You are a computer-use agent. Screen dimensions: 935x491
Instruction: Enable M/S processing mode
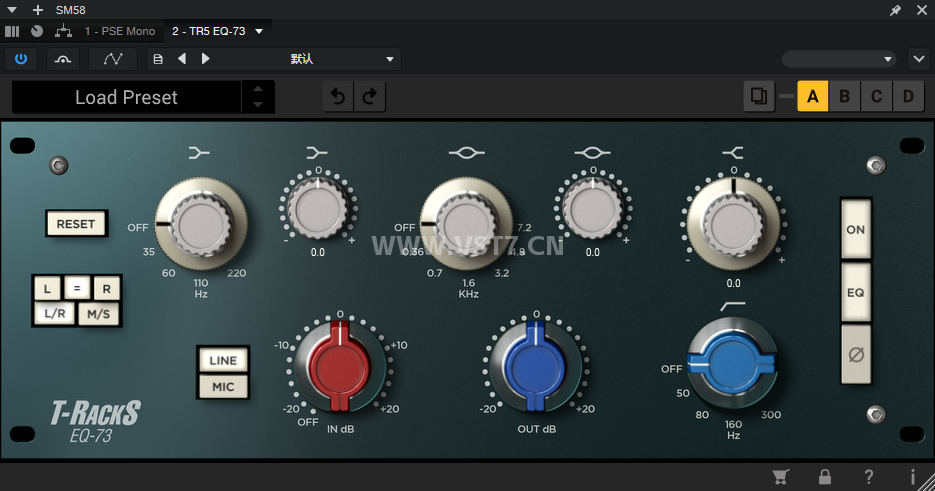[x=98, y=314]
